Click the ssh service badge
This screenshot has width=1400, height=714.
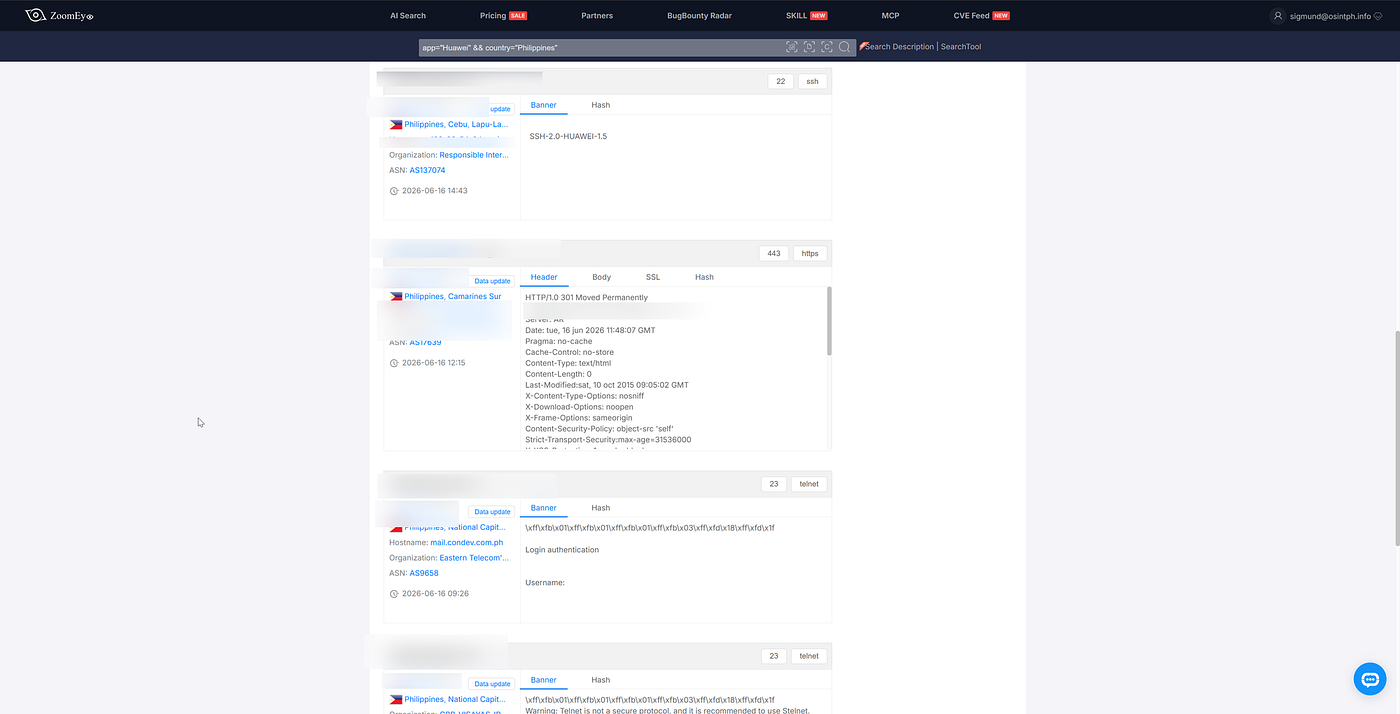tap(812, 82)
